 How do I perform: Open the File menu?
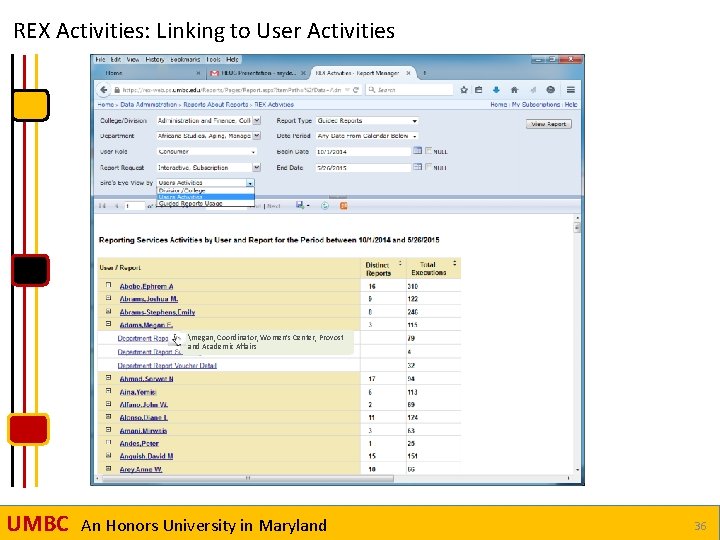click(x=100, y=60)
